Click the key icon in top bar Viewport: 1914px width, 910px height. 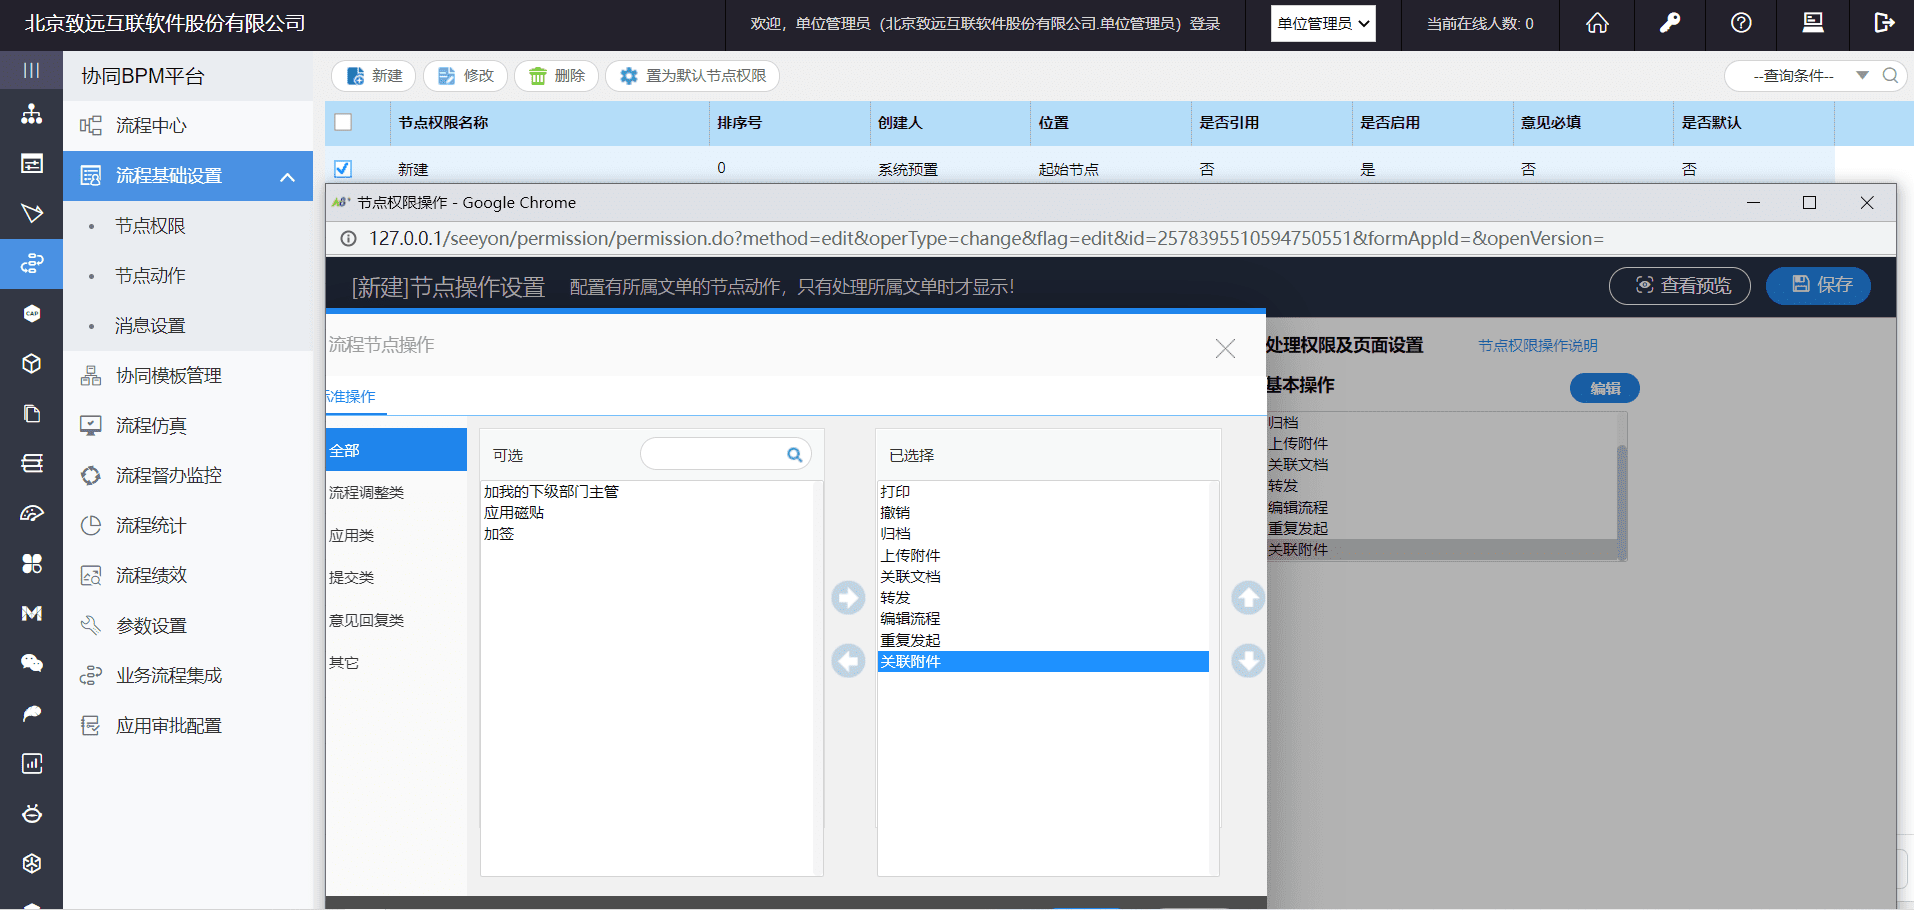[1670, 23]
